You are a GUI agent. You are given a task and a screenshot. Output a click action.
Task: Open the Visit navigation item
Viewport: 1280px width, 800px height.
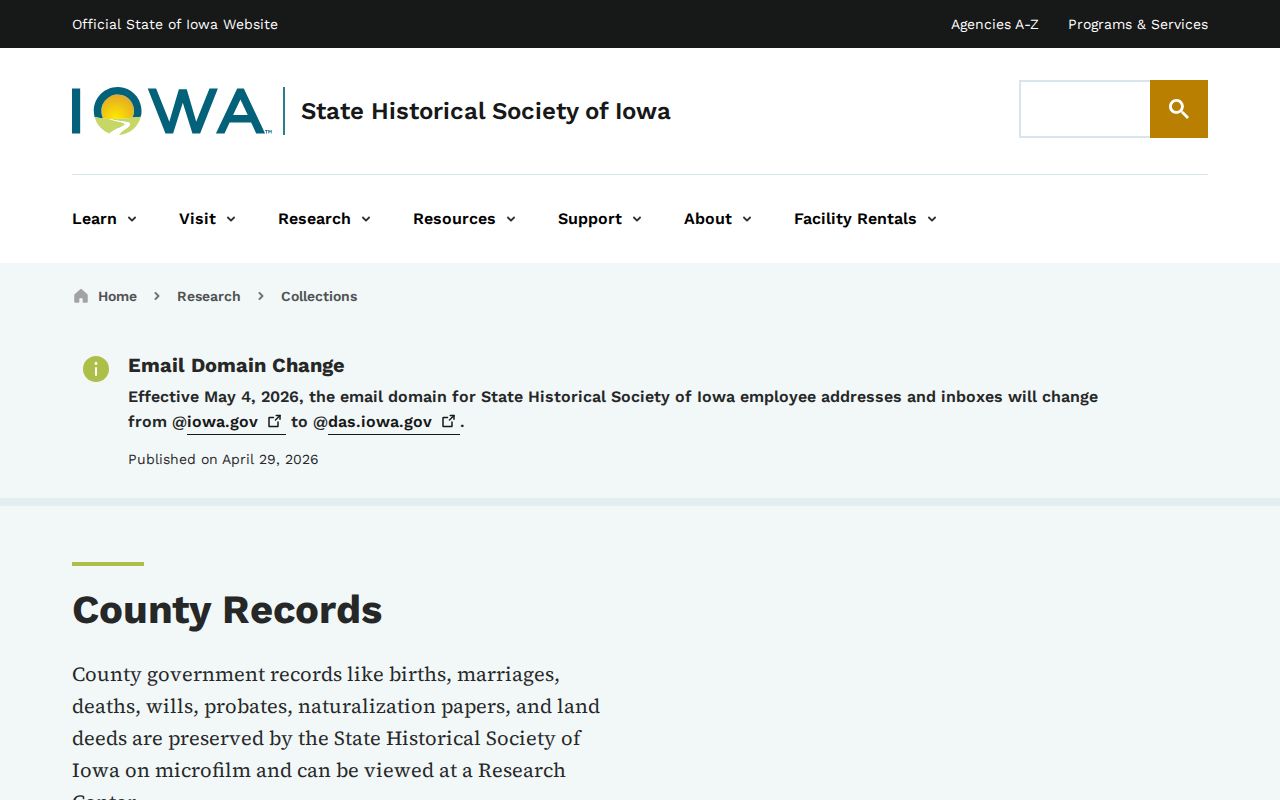(x=197, y=219)
